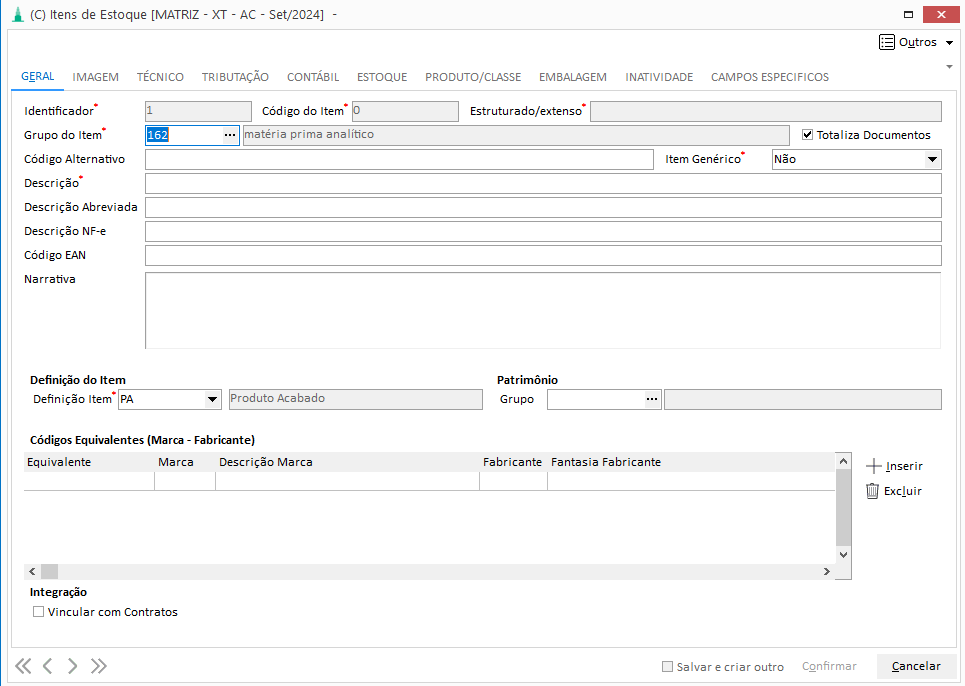This screenshot has width=965, height=686.
Task: Click the vertical scrollbar thumb in grid
Action: (844, 508)
